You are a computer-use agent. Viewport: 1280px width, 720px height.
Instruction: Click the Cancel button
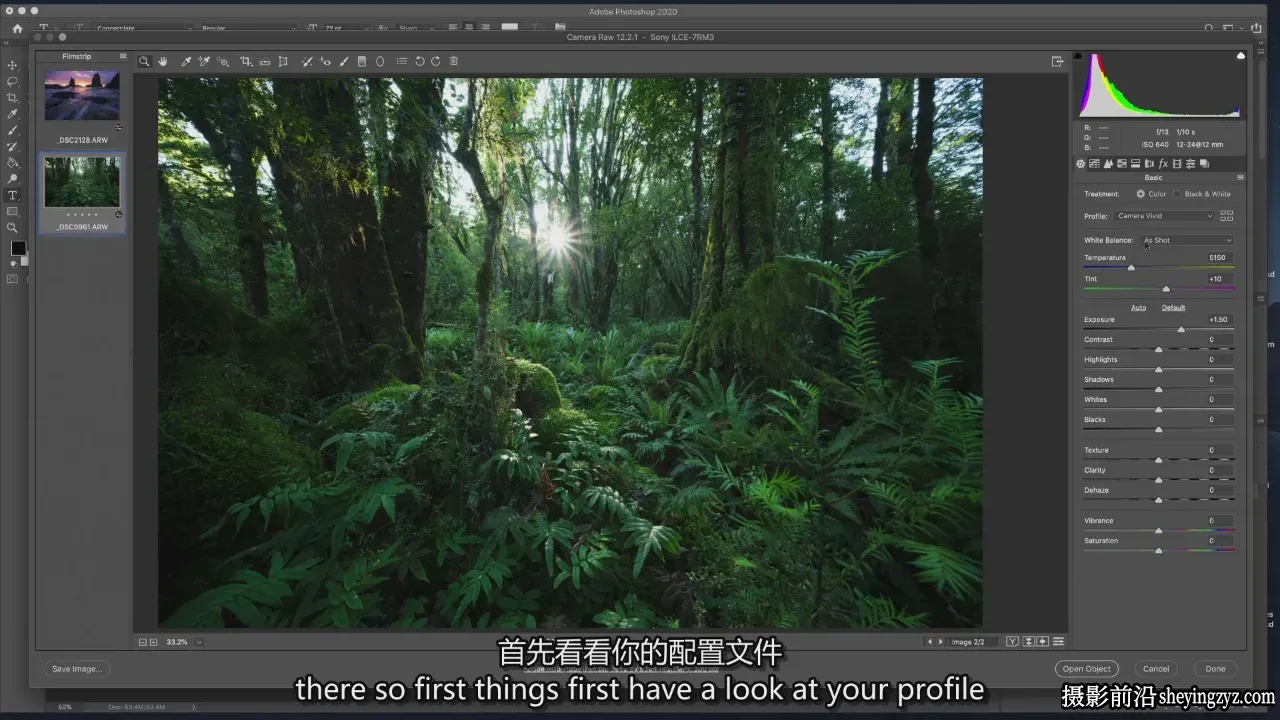tap(1156, 669)
